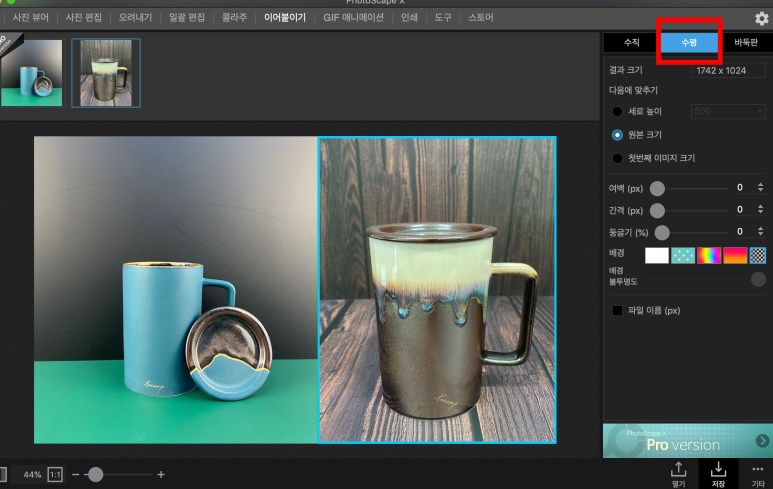Click the minus zoom out icon
Screen dimensions: 773x489
pos(75,475)
